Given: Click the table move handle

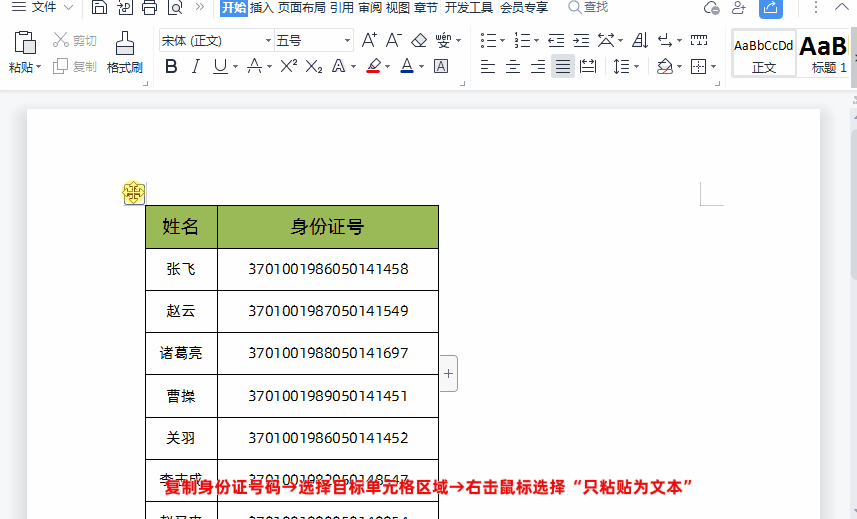Looking at the screenshot, I should tap(134, 193).
